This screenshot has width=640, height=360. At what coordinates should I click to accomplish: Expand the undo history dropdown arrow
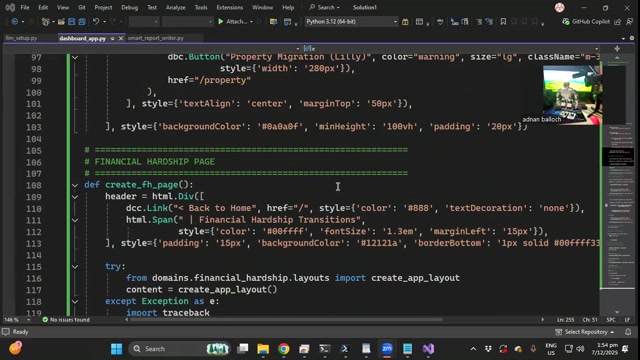pyautogui.click(x=104, y=22)
